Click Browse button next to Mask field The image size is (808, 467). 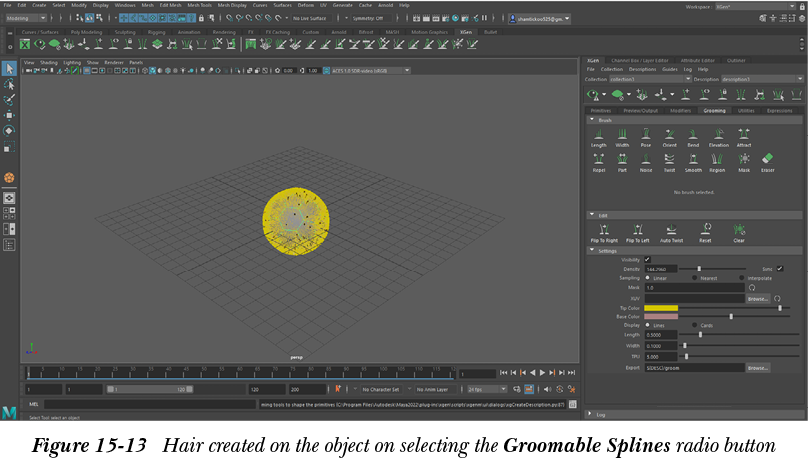click(758, 298)
